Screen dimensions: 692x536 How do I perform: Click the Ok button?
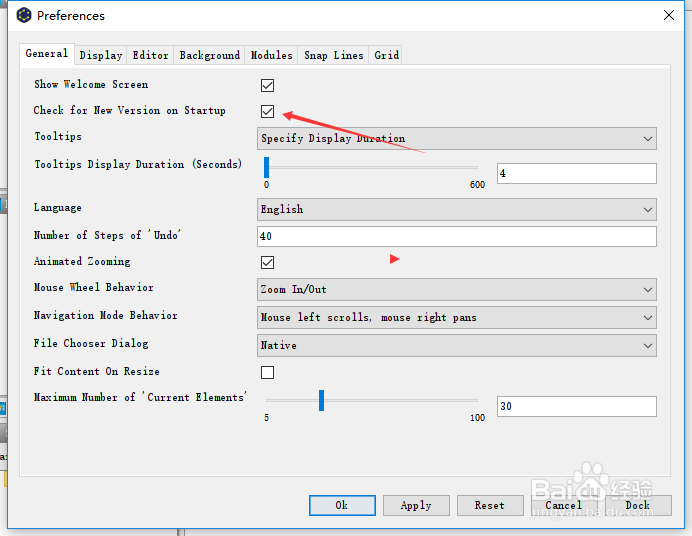tap(342, 505)
